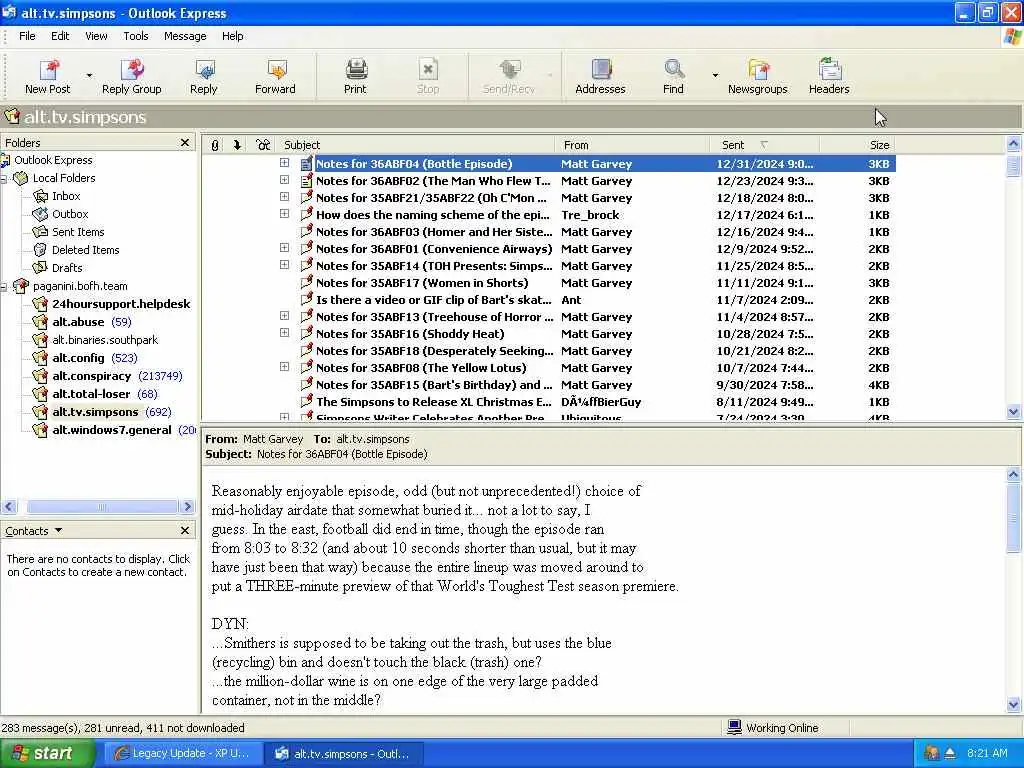Open the XL Christmas Episode message
This screenshot has height=768, width=1024.
434,402
